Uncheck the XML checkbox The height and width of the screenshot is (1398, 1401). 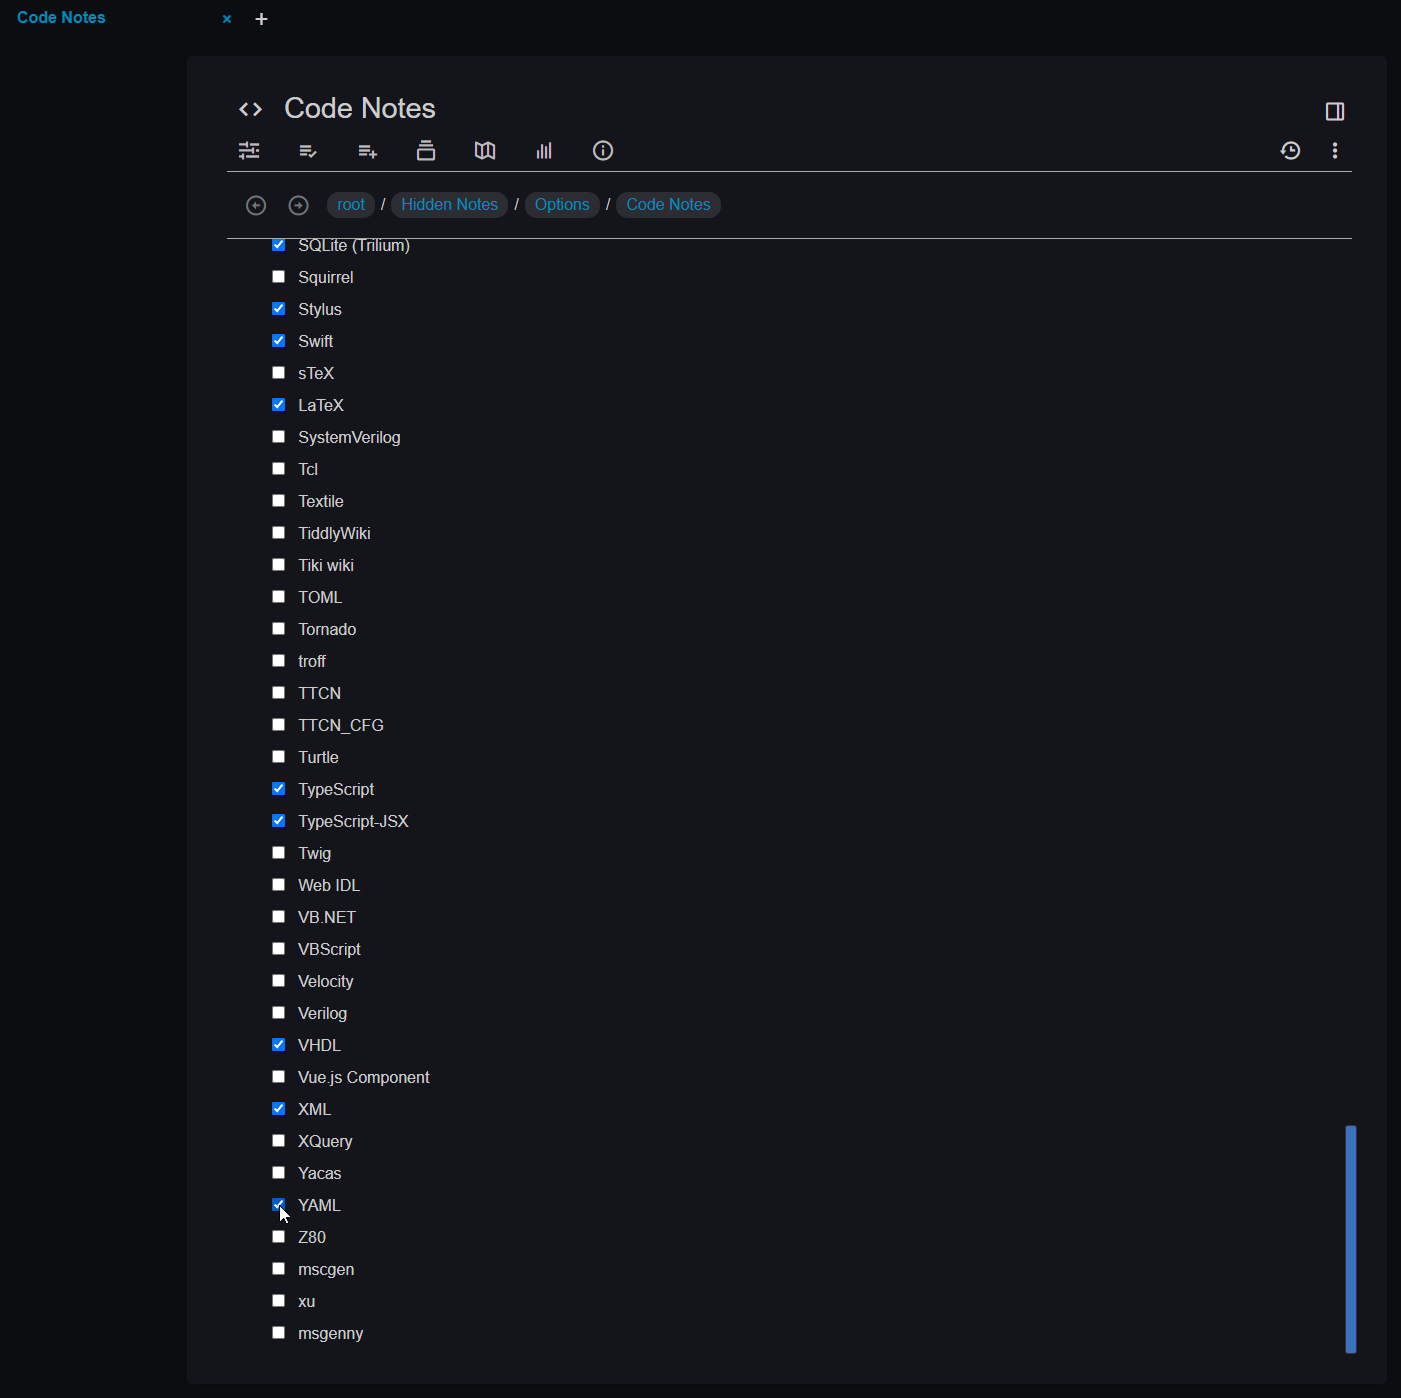279,1109
